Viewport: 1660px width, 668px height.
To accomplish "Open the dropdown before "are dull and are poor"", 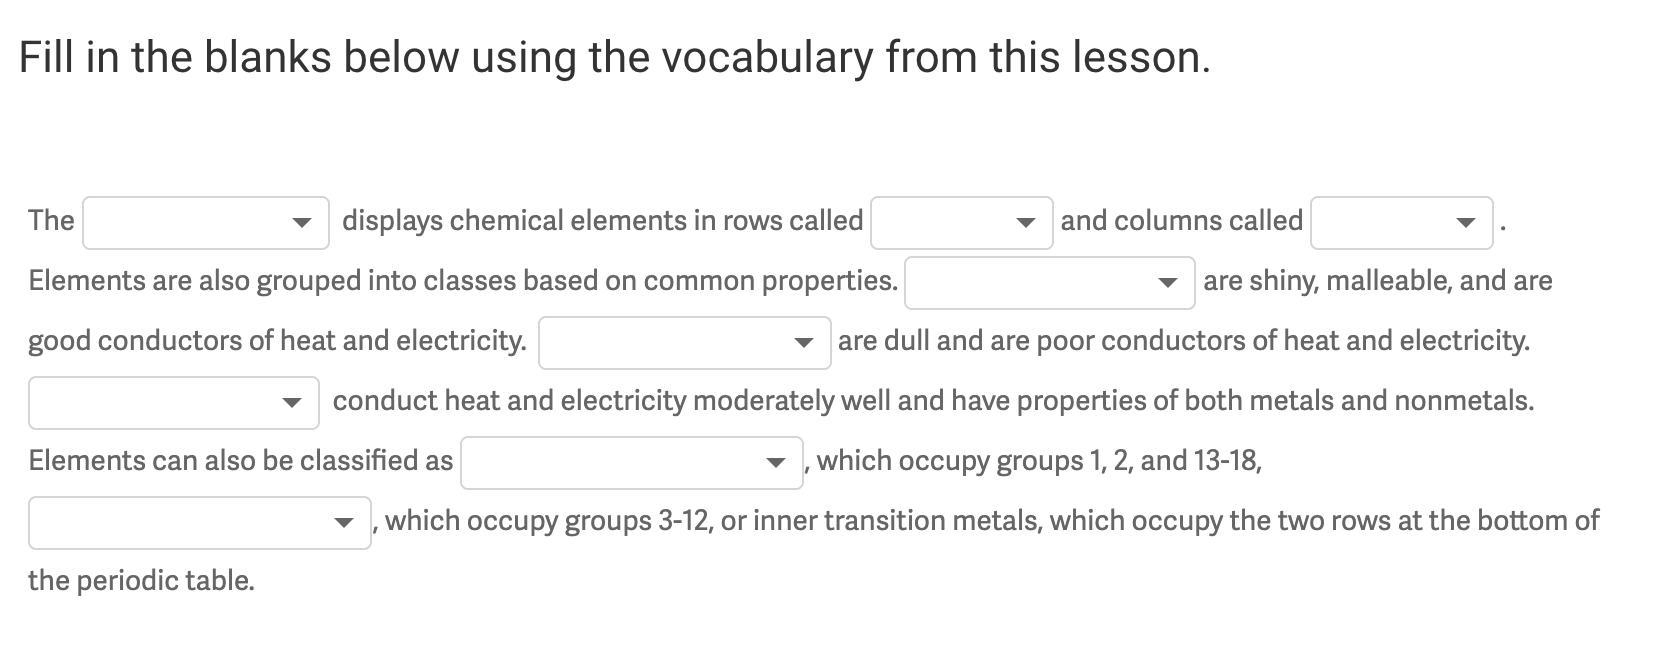I will pos(685,343).
